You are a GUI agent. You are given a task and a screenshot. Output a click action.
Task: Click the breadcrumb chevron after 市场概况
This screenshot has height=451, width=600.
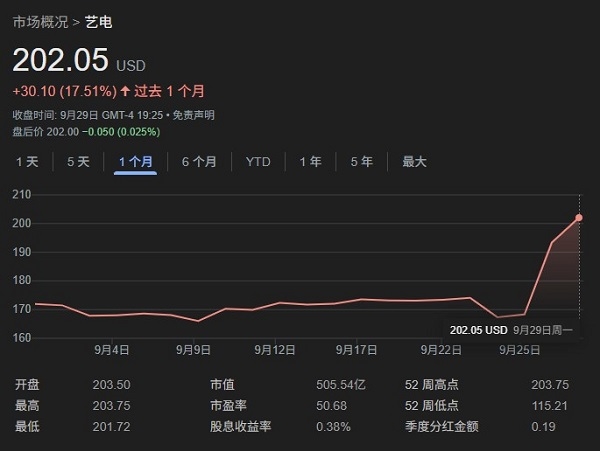pos(76,21)
